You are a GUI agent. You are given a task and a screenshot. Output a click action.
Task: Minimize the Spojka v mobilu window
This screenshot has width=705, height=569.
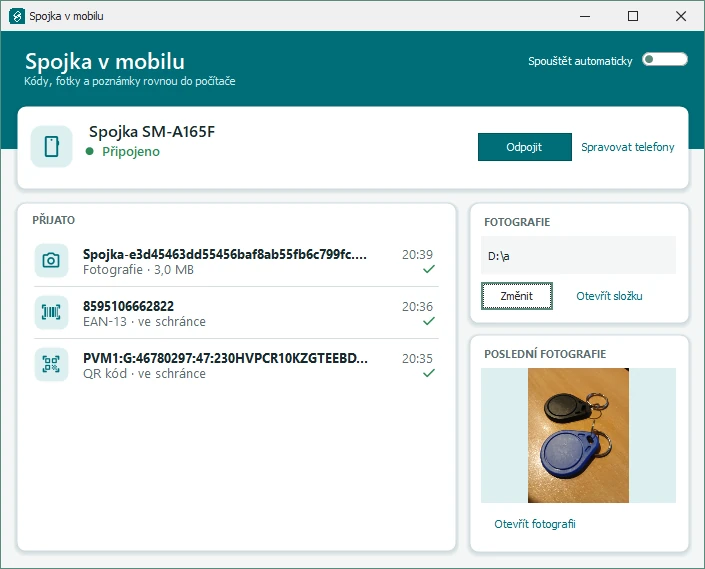[585, 16]
